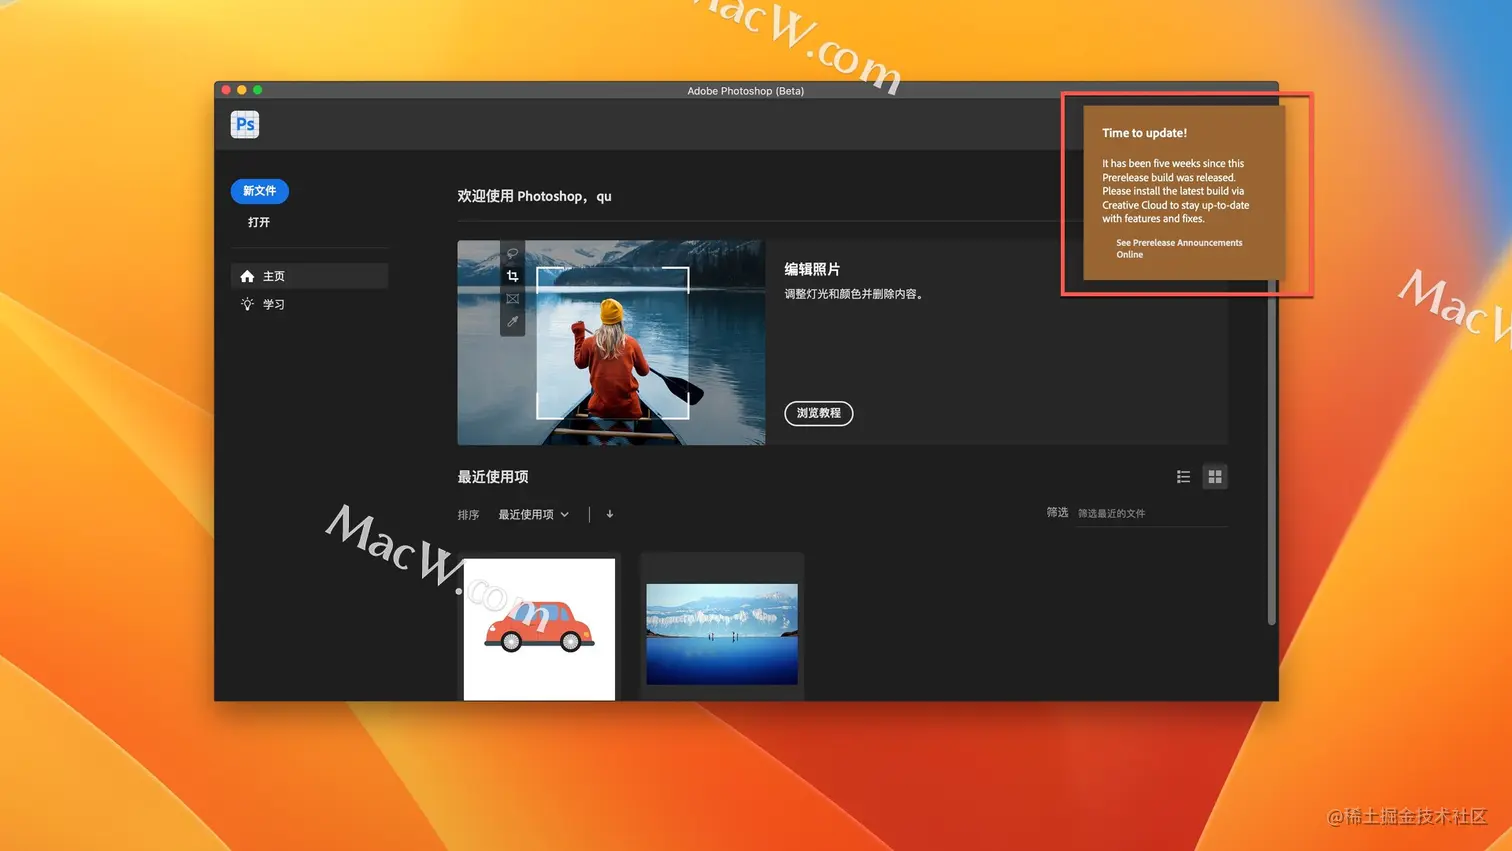Click the frame tool icon in tutorial preview
This screenshot has width=1512, height=851.
tap(512, 299)
